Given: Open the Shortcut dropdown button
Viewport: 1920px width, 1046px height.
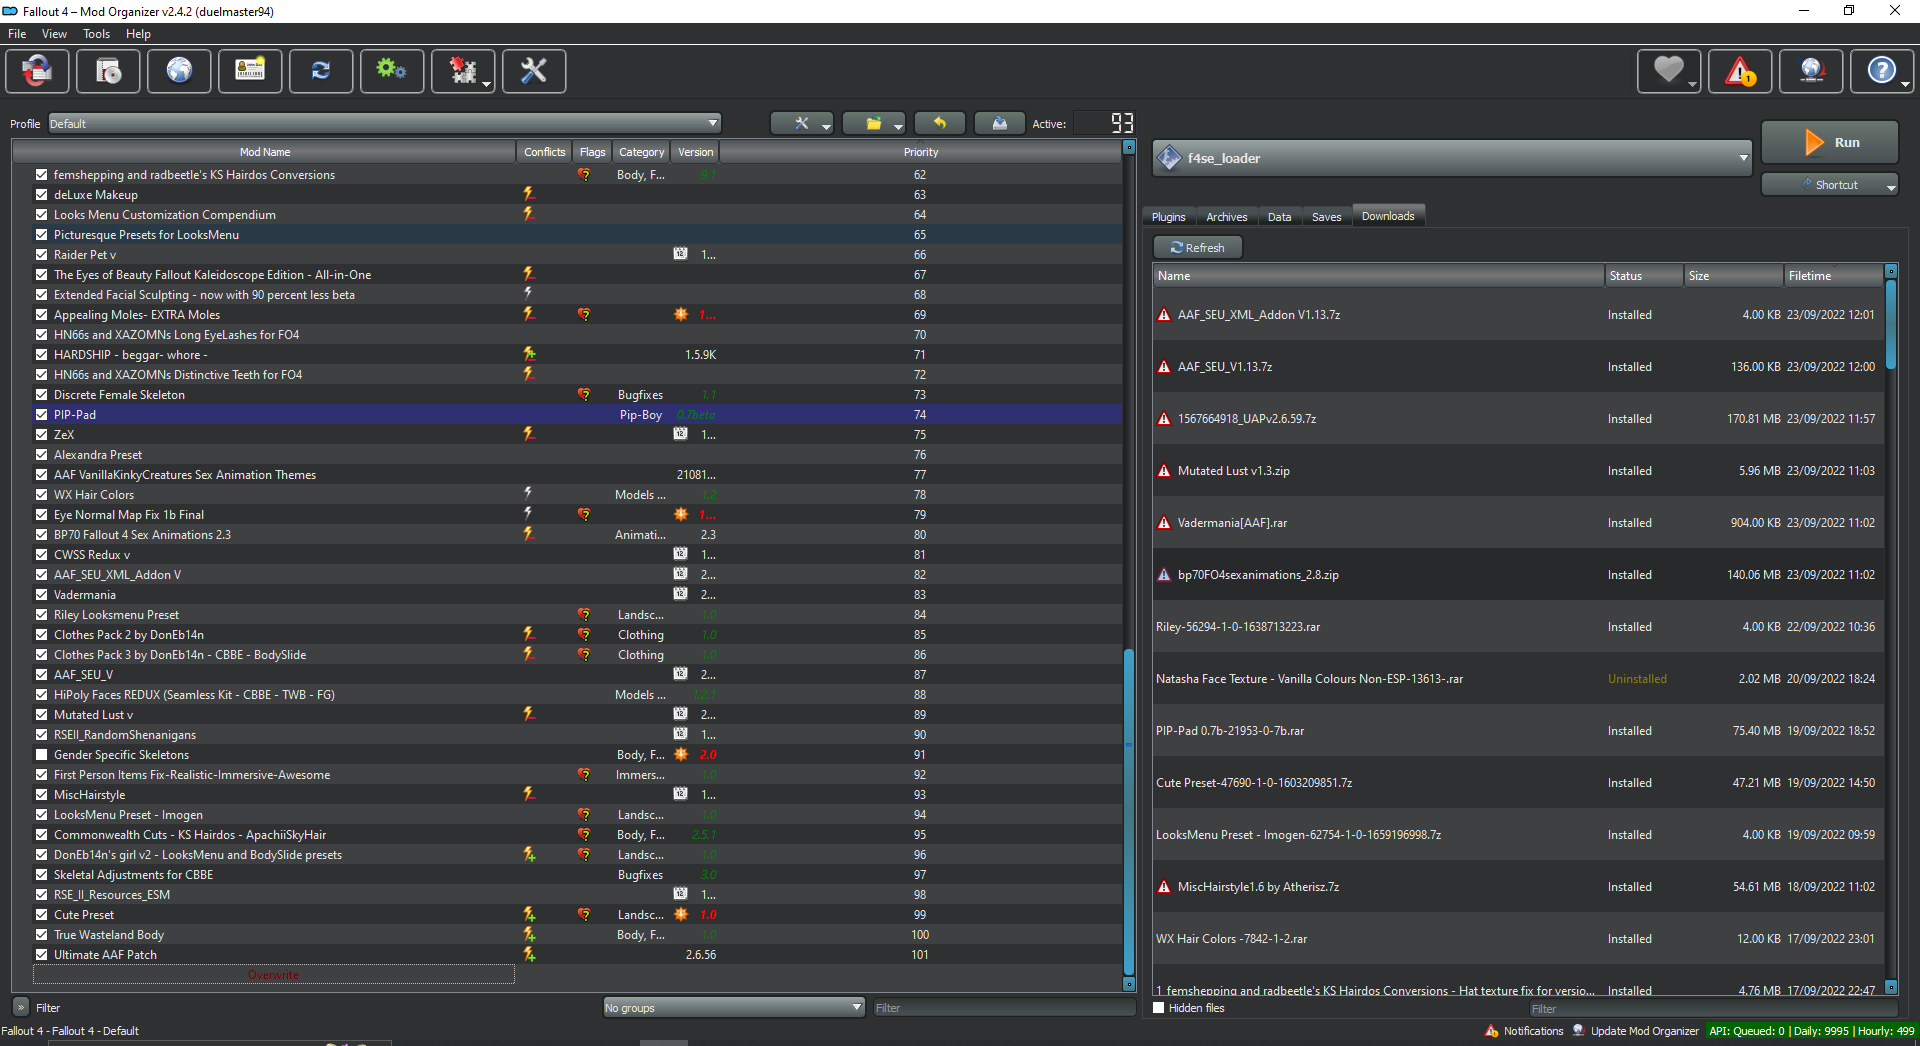Looking at the screenshot, I should [1830, 185].
